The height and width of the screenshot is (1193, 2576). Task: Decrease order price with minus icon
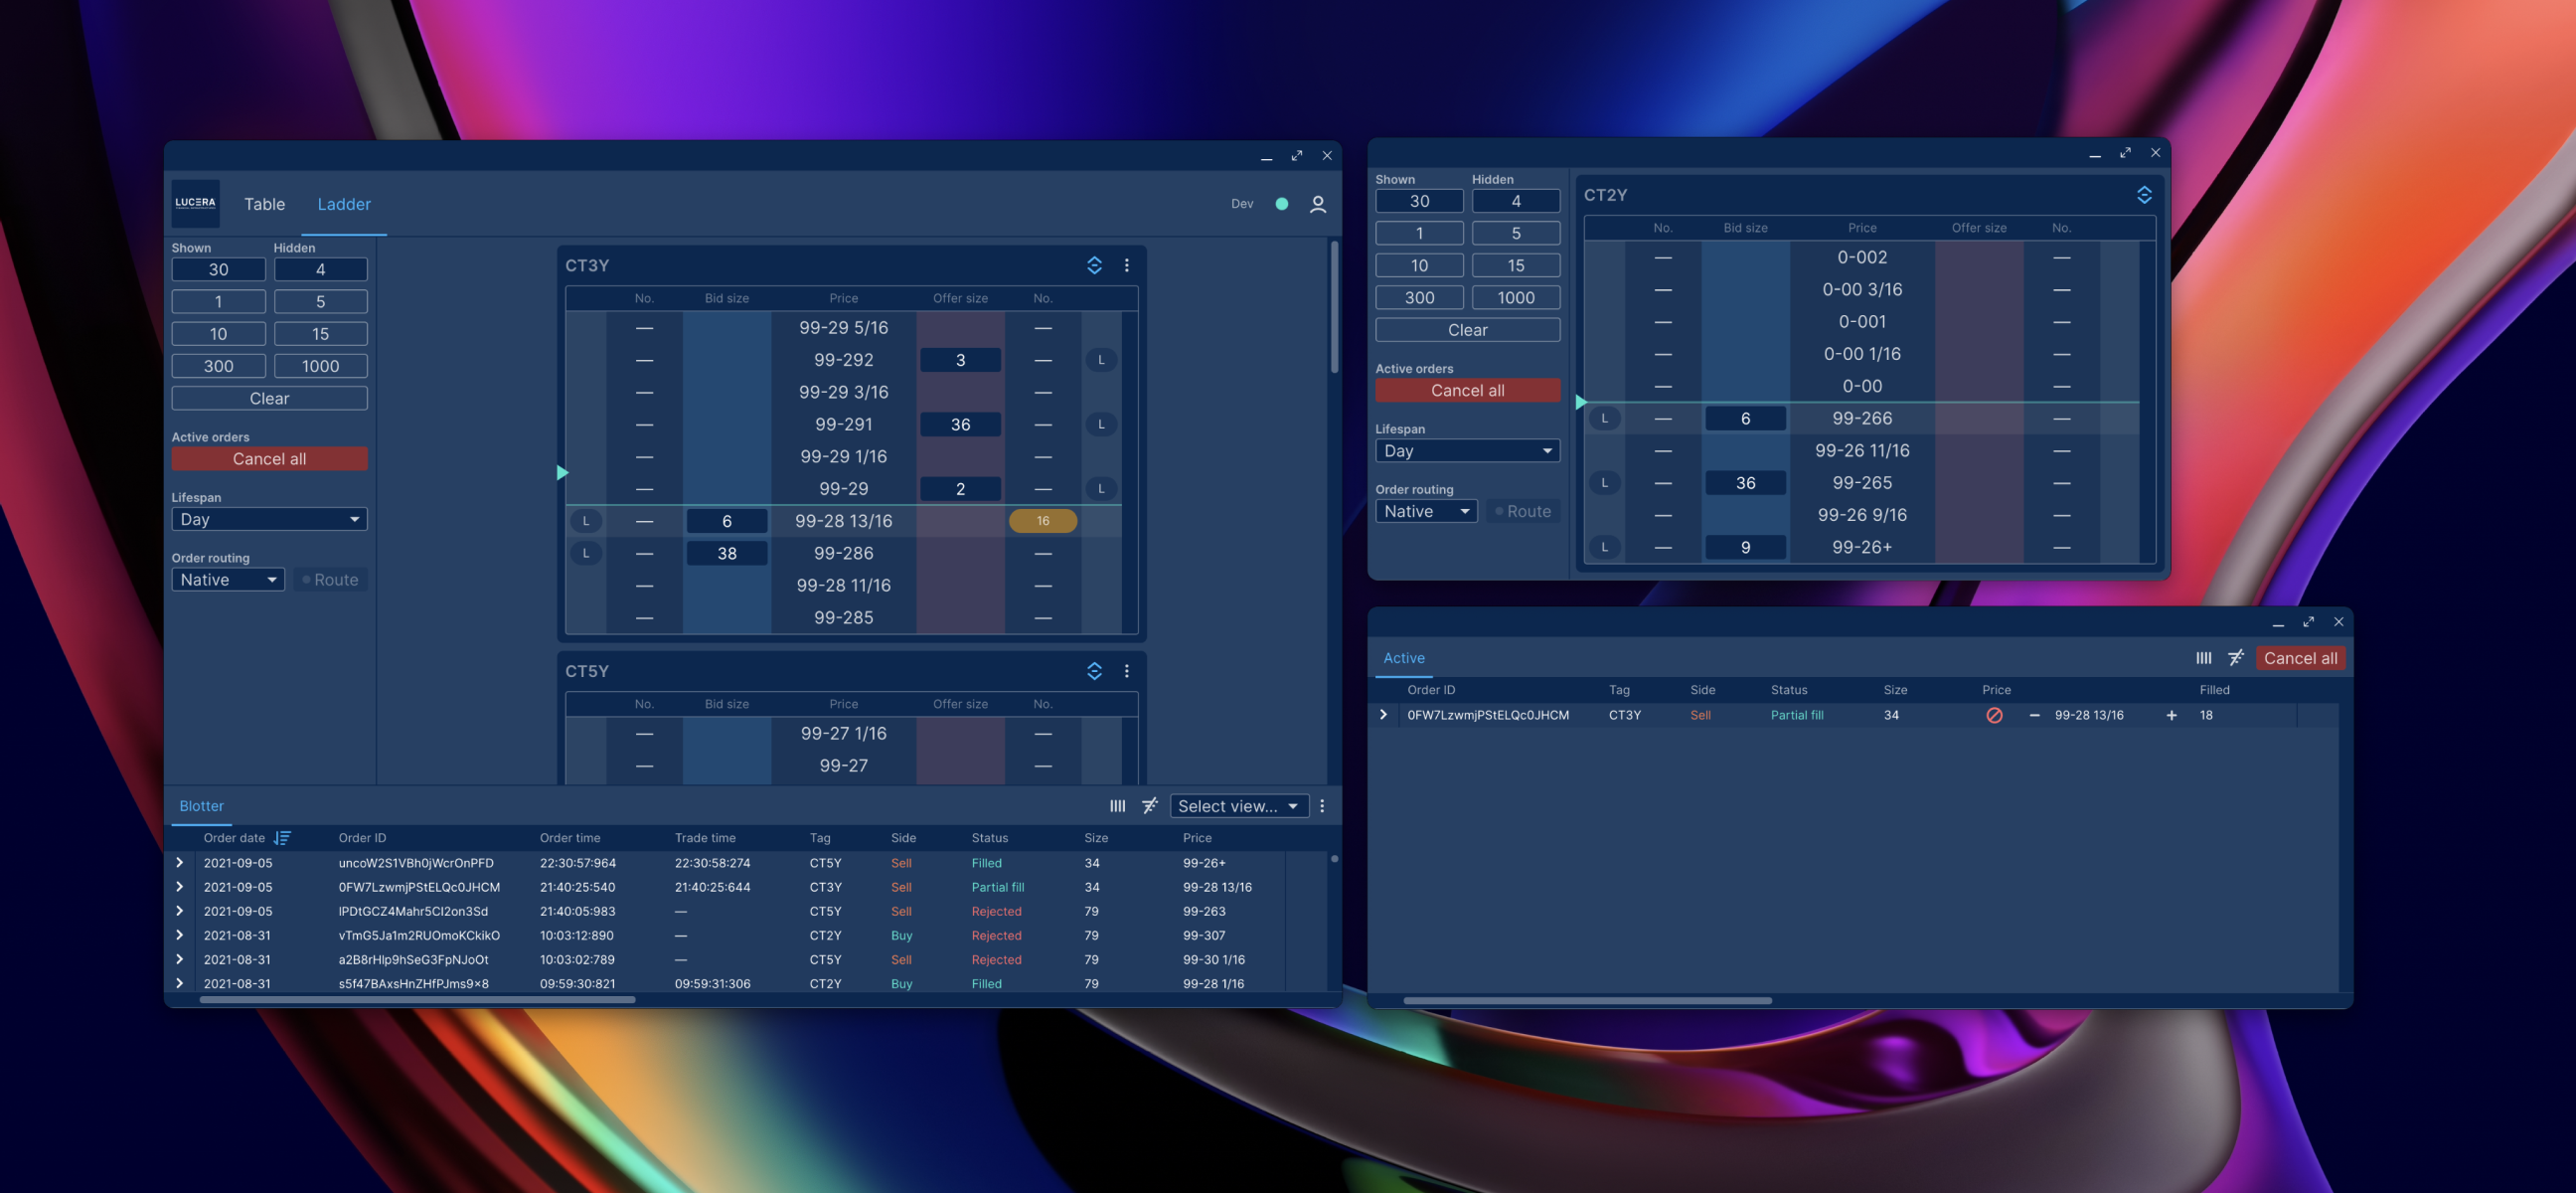pyautogui.click(x=2034, y=715)
